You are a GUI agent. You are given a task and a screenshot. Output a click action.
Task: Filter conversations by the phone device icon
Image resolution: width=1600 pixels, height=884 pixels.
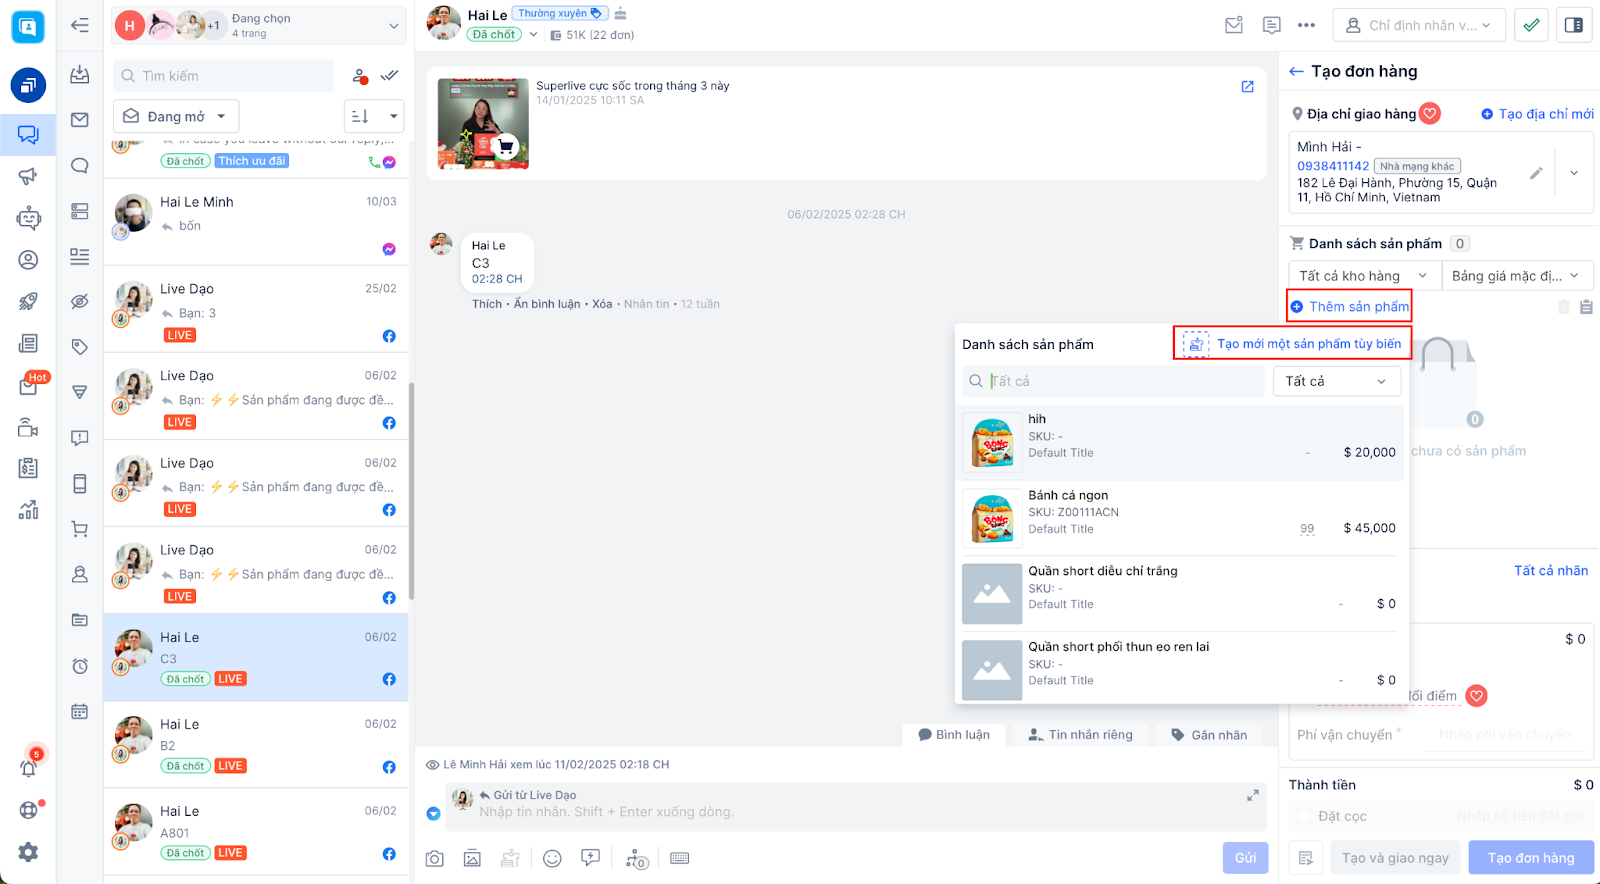coord(80,484)
